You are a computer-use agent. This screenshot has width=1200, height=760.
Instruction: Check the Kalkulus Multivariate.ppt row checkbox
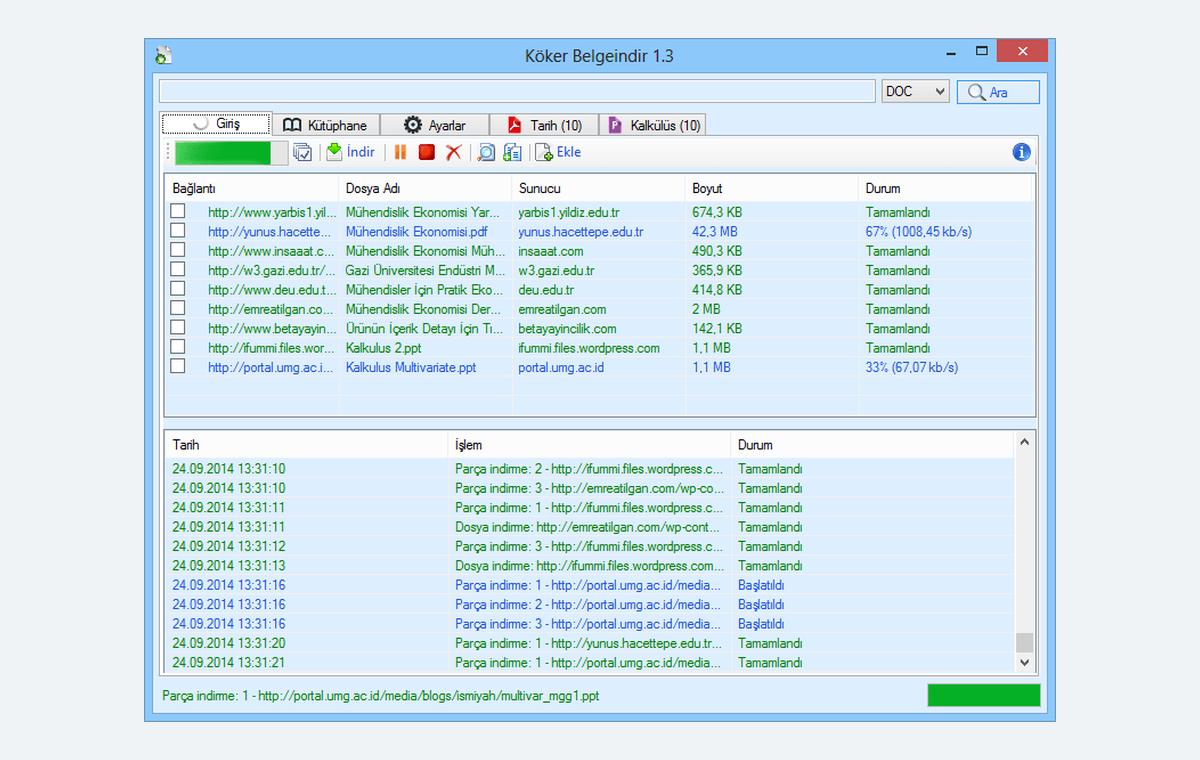tap(178, 366)
